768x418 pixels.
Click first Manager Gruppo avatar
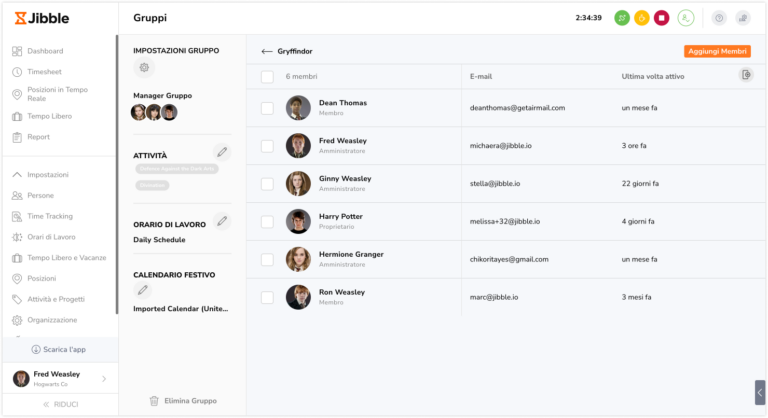[139, 112]
